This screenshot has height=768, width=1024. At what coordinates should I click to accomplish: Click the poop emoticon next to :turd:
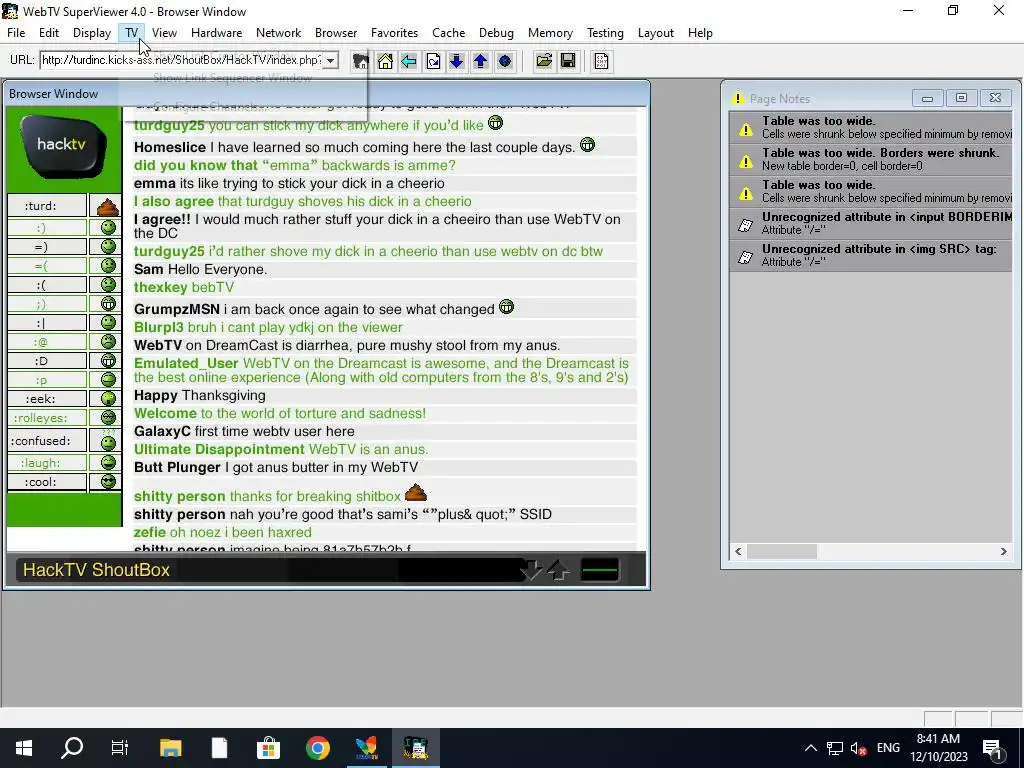tap(108, 207)
